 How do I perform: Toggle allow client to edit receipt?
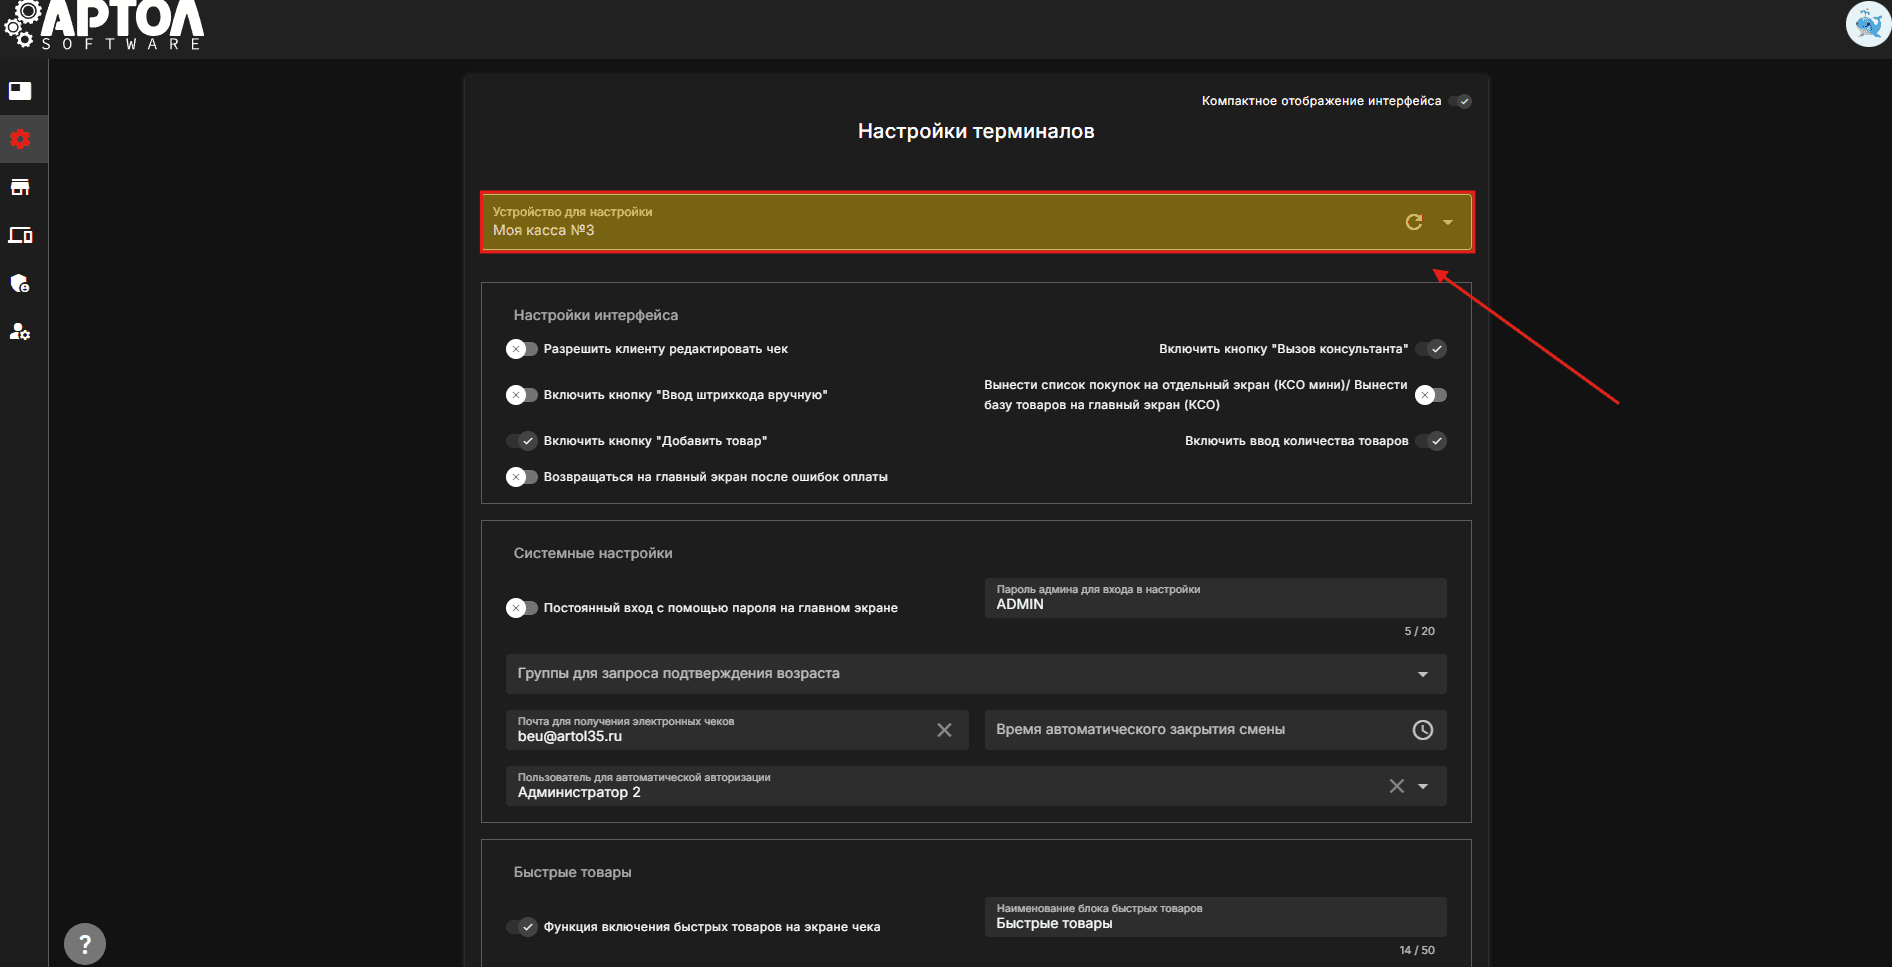(x=521, y=349)
